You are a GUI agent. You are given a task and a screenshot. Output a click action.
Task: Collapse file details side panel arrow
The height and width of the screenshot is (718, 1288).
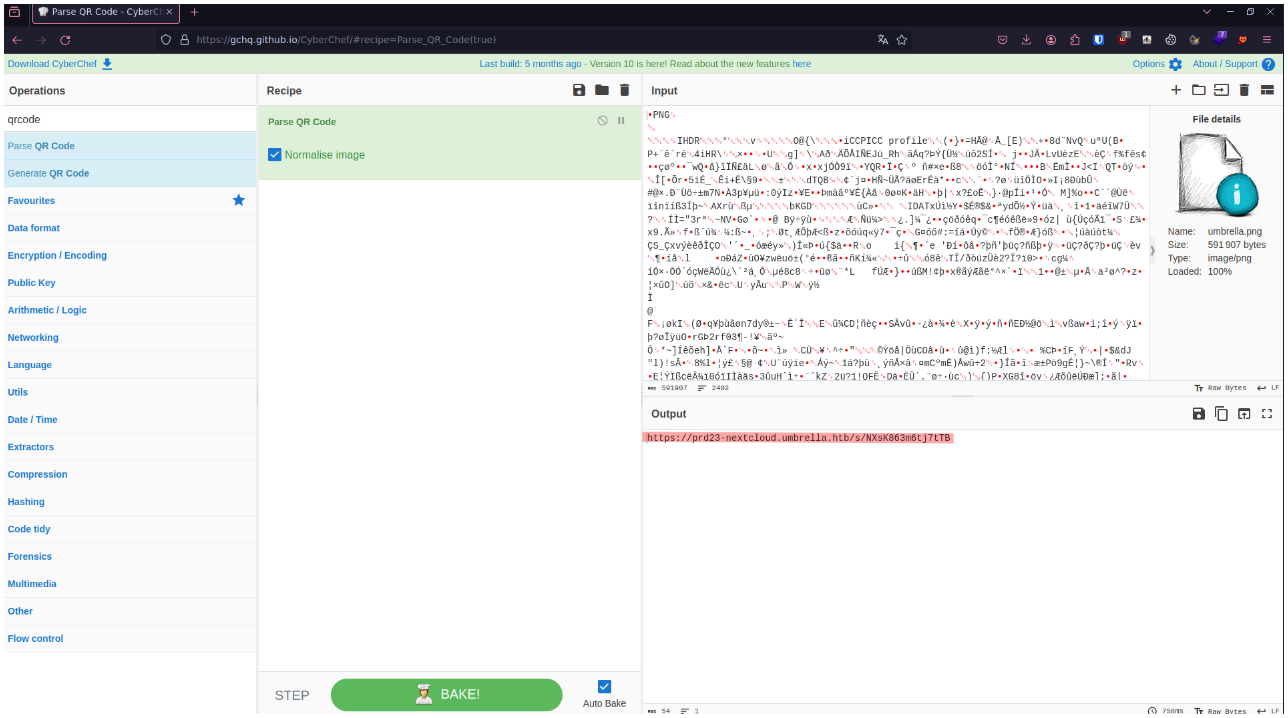(1153, 250)
